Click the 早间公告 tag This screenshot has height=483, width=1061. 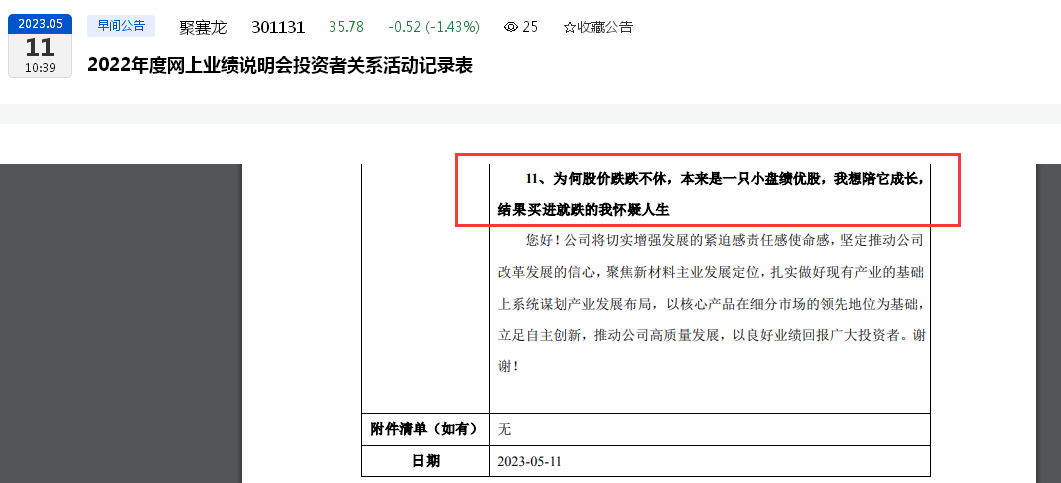tap(121, 26)
